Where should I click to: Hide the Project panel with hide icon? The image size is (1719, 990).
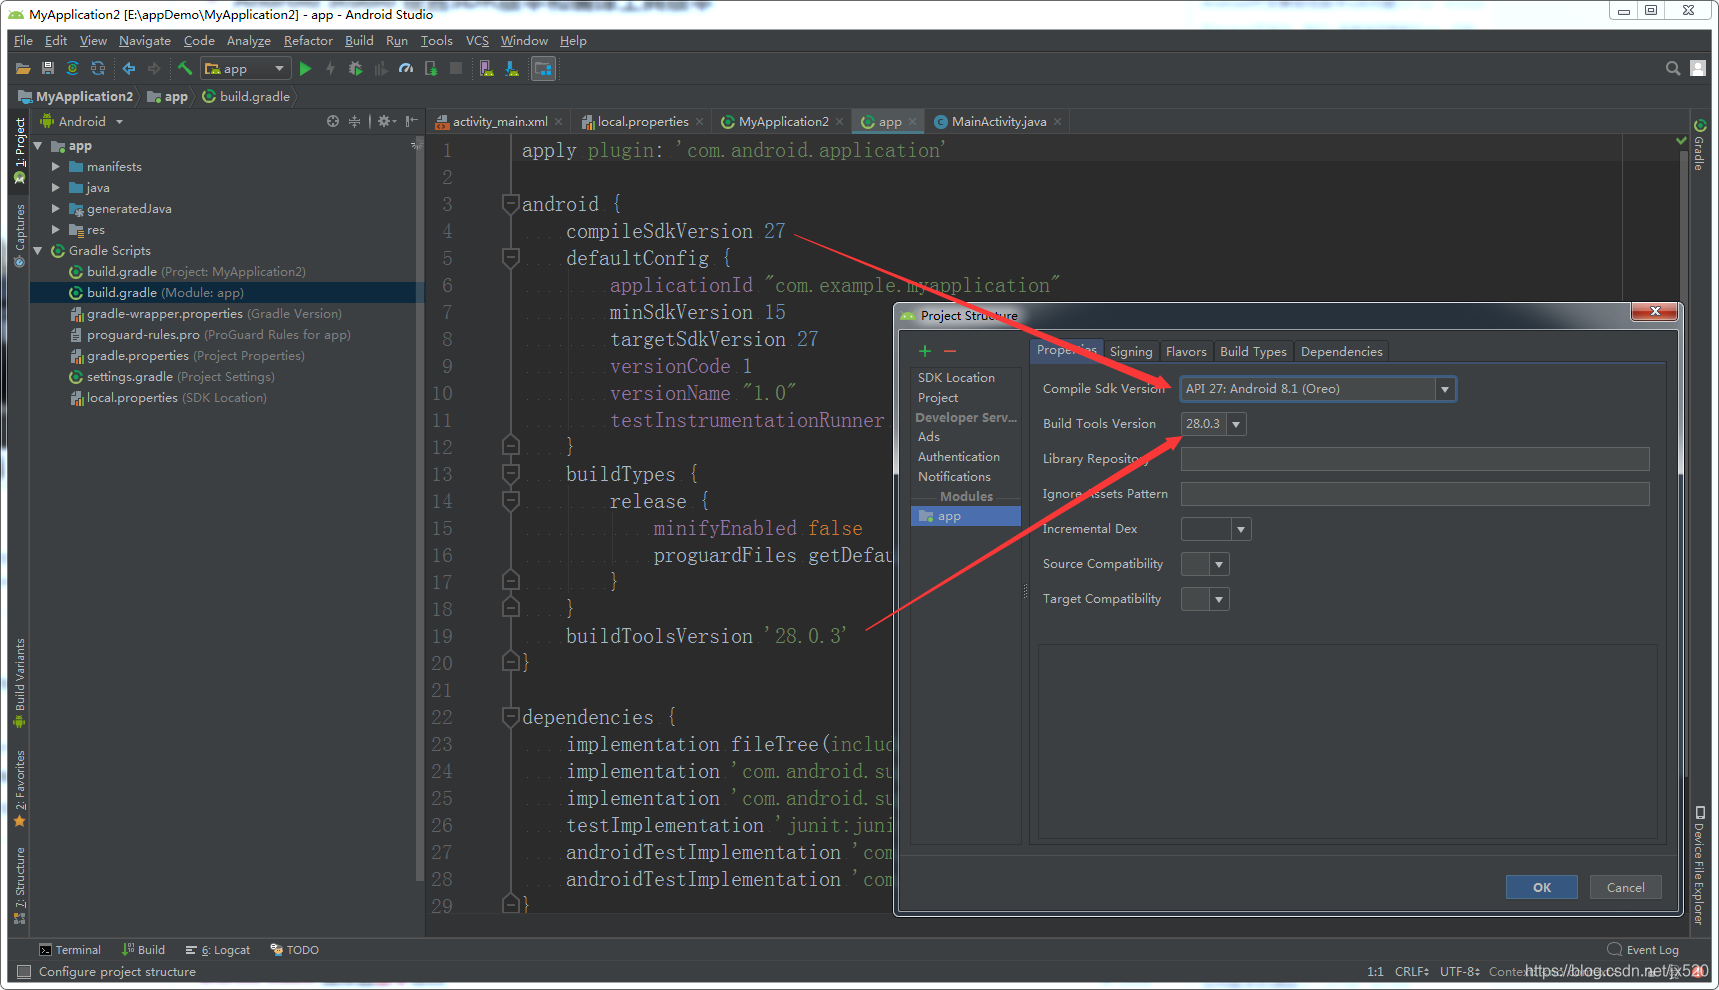point(411,121)
